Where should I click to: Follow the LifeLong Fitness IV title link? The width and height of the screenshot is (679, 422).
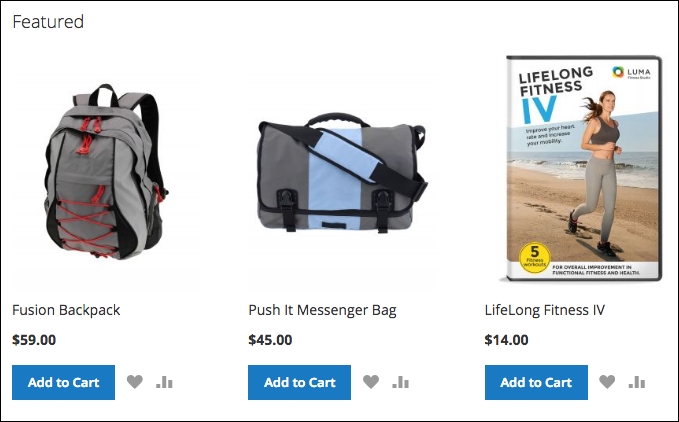point(544,310)
